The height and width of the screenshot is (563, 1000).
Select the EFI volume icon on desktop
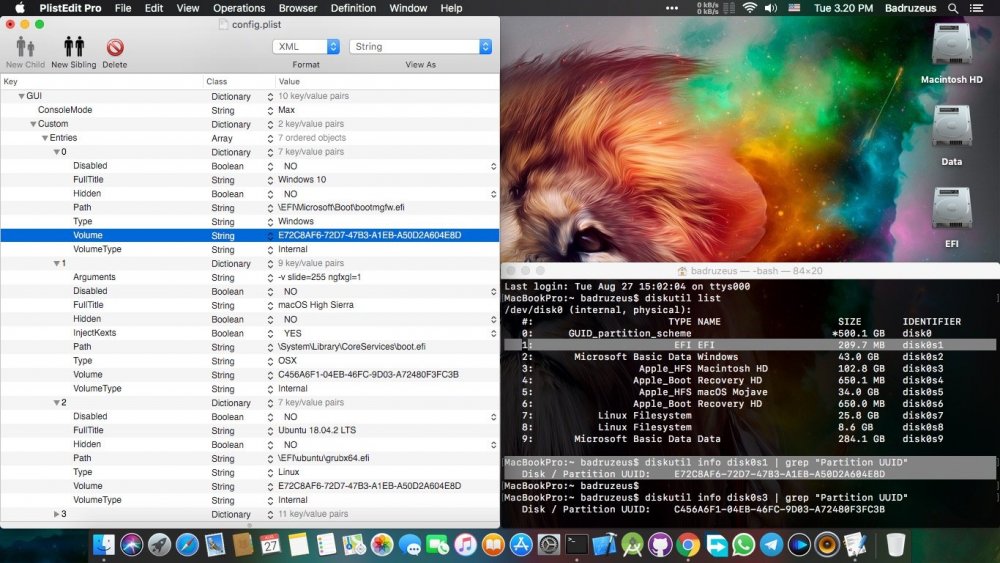pyautogui.click(x=952, y=208)
